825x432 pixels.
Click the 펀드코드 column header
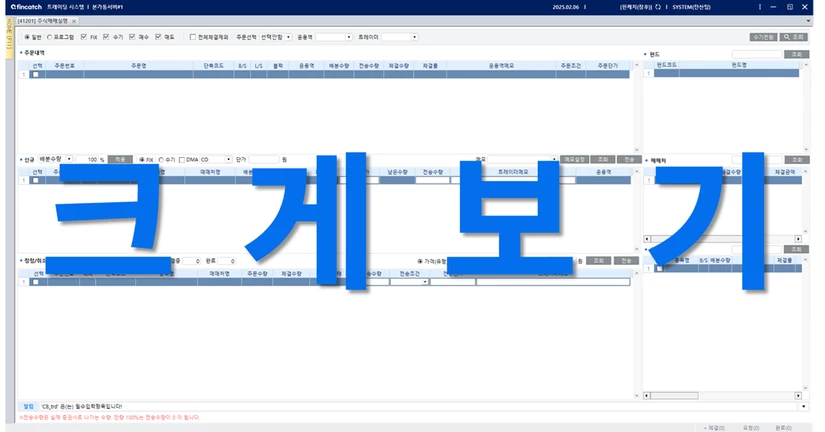(x=667, y=65)
